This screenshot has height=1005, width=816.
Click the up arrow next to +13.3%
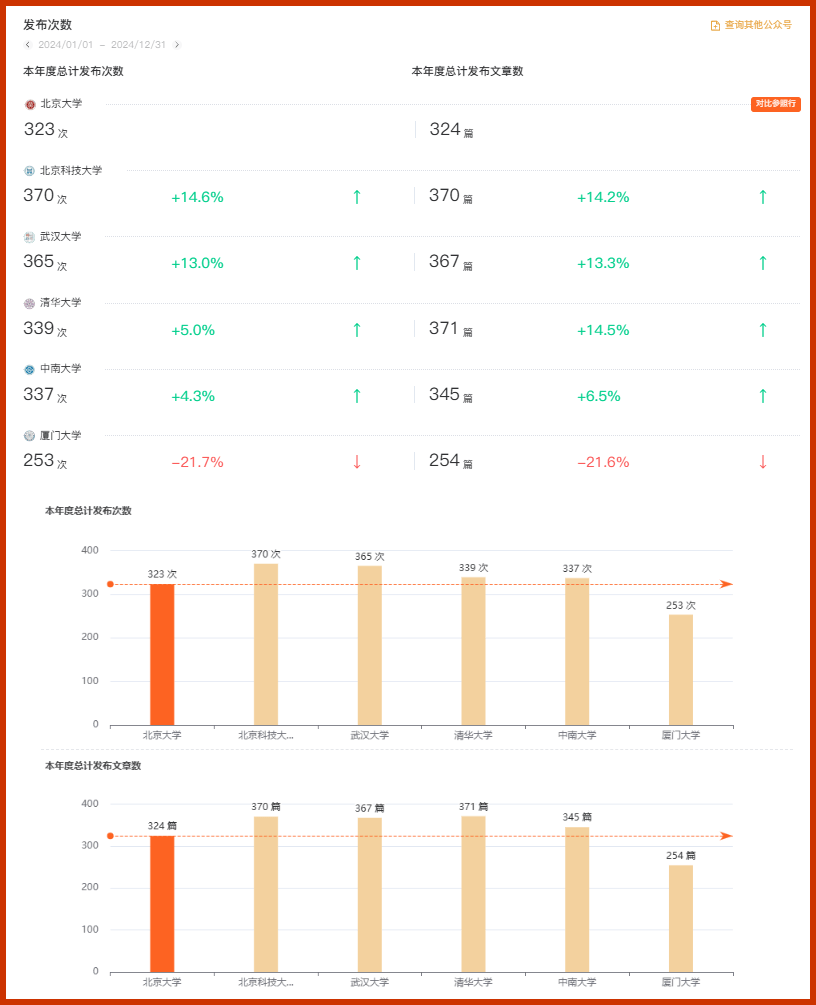pos(763,263)
